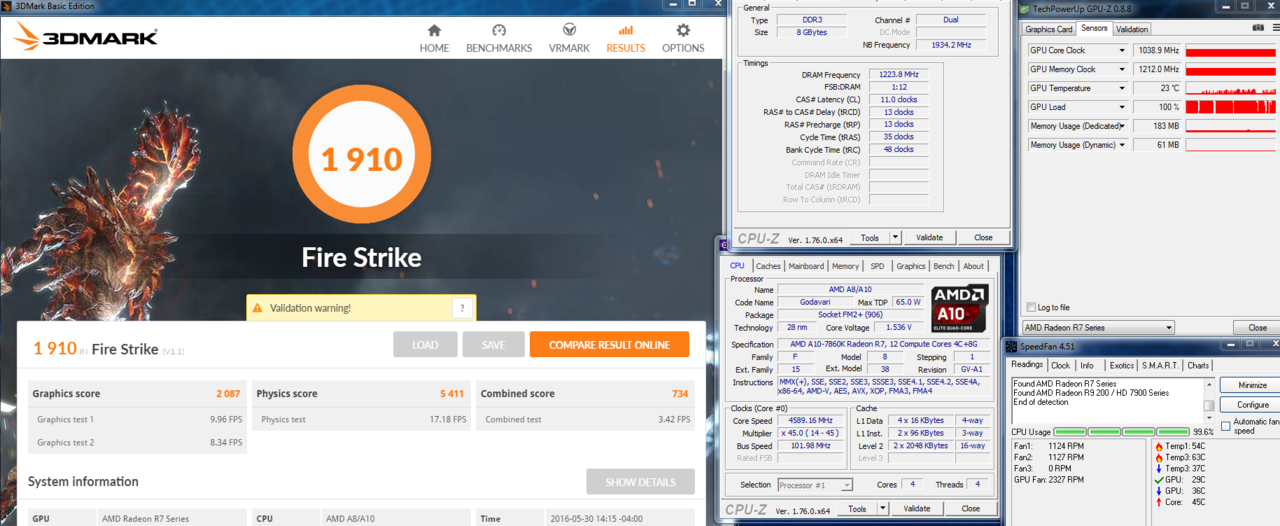Click the 3DMark logo
The width and height of the screenshot is (1280, 526).
[x=86, y=38]
